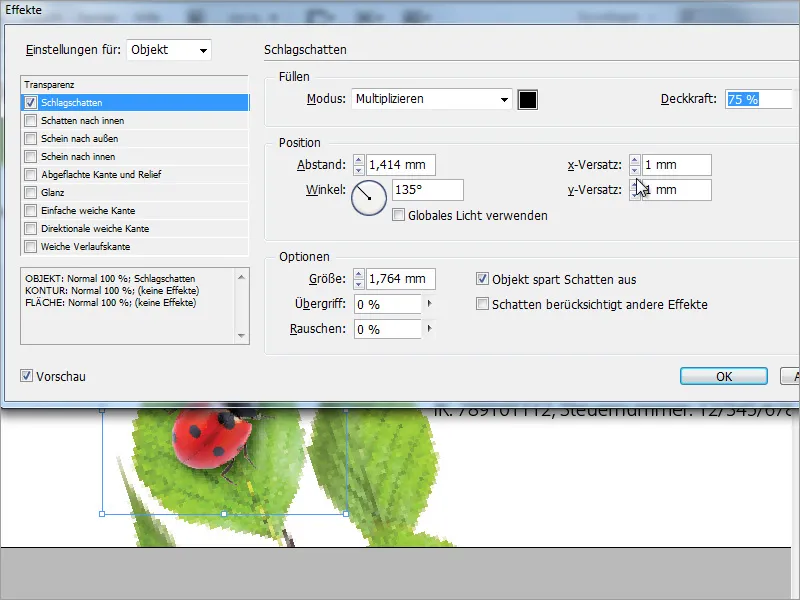This screenshot has width=800, height=600.
Task: Click the y-Versatz value field
Action: (x=677, y=190)
